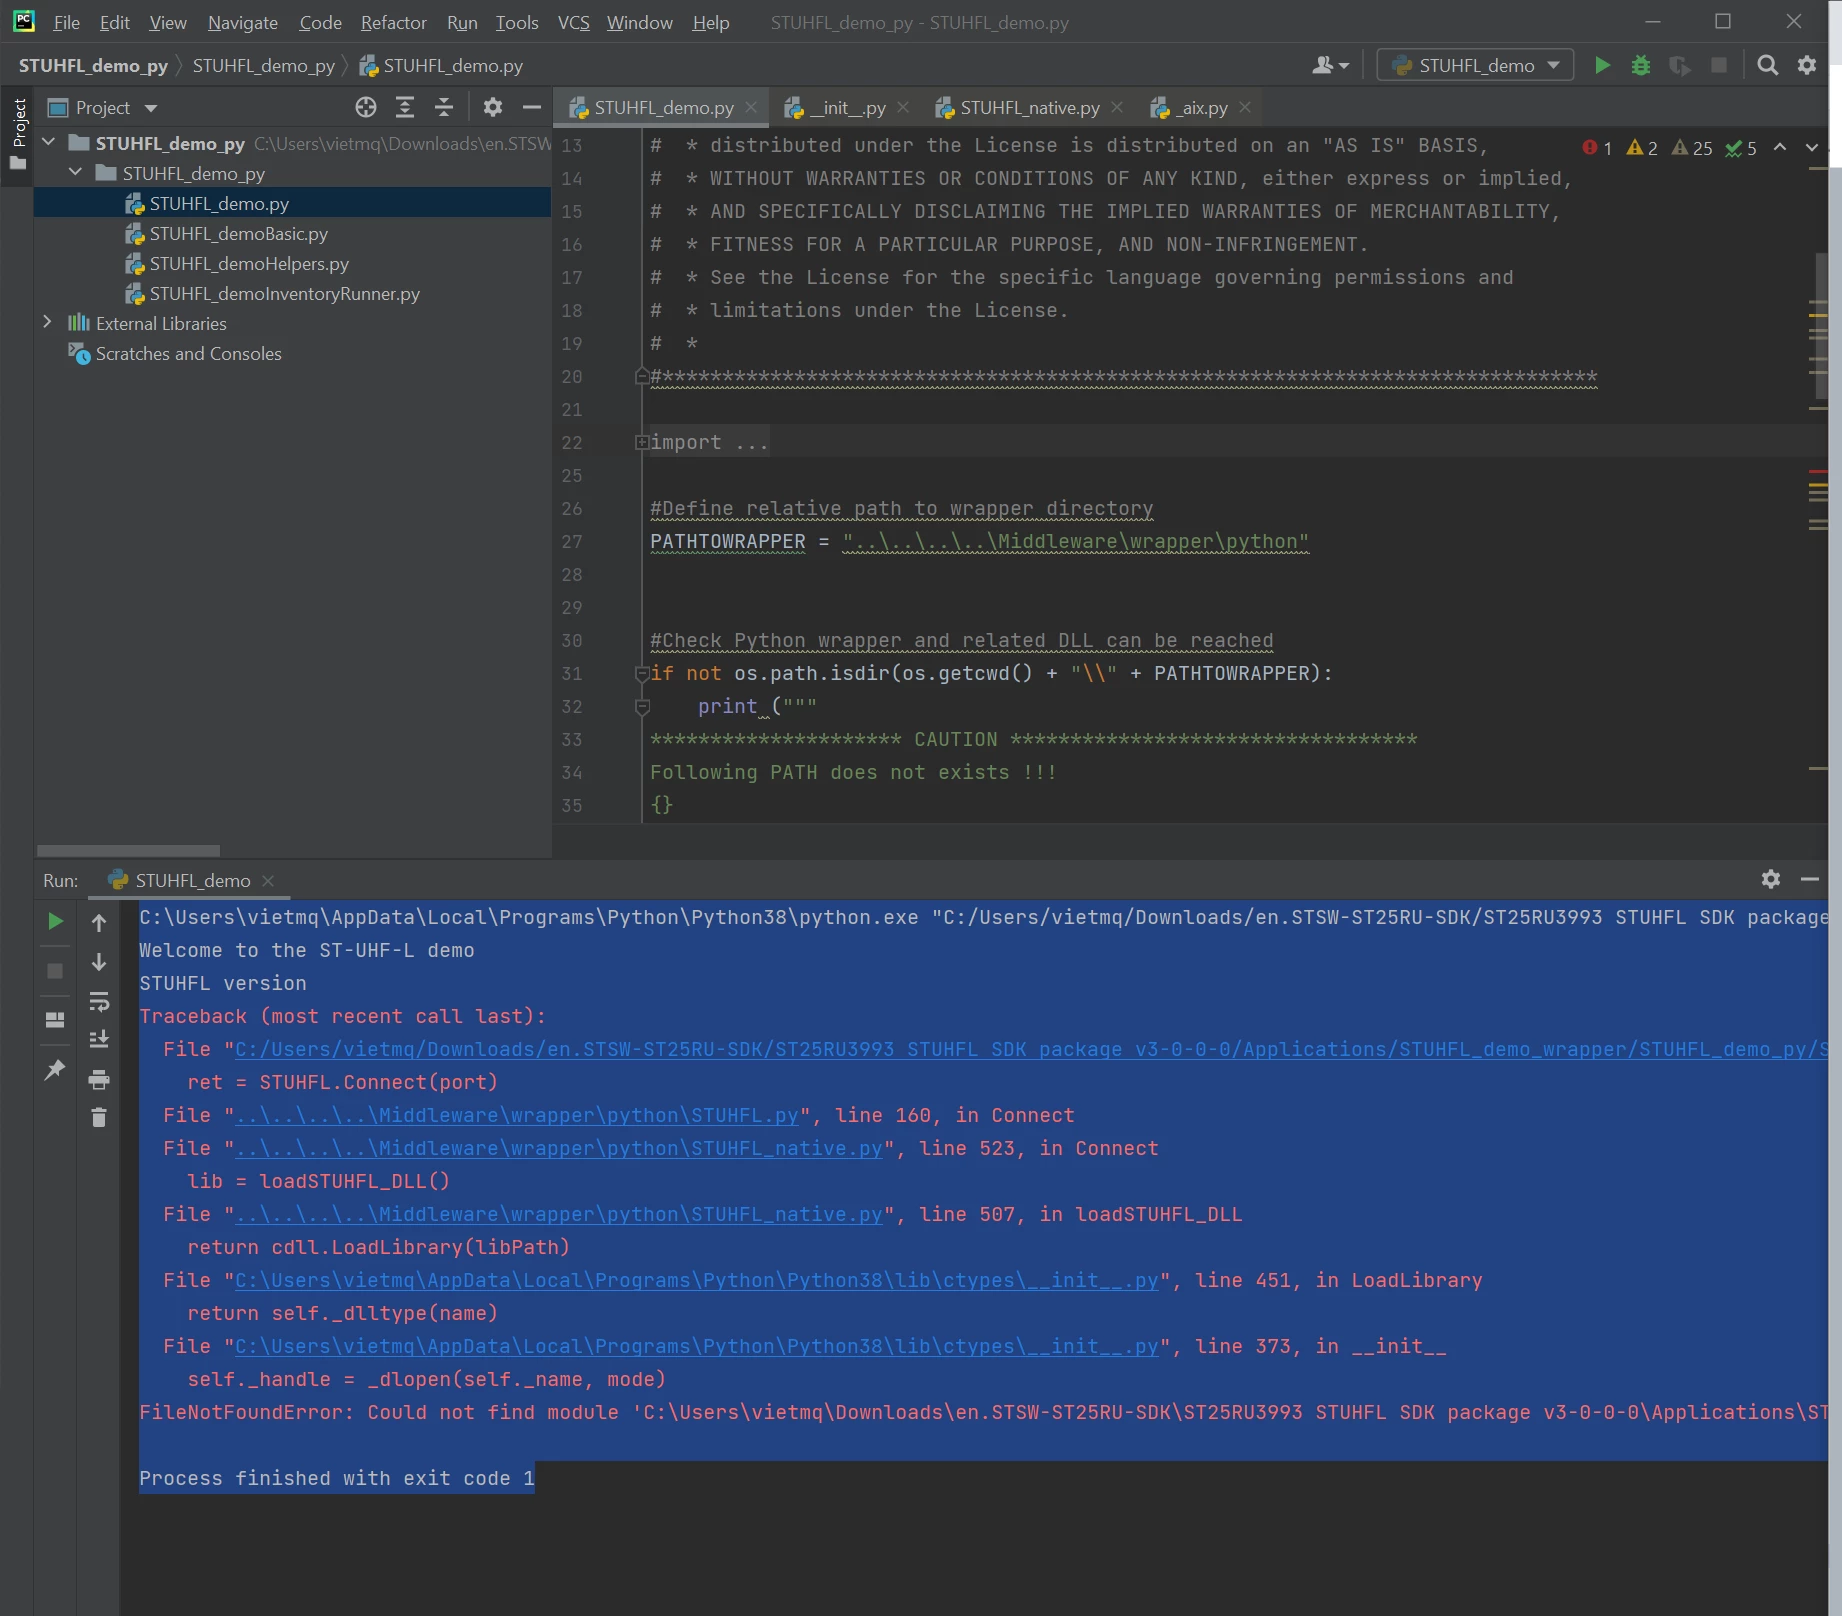Viewport: 1842px width, 1616px height.
Task: Toggle soft-wrap in Run console
Action: point(99,1001)
